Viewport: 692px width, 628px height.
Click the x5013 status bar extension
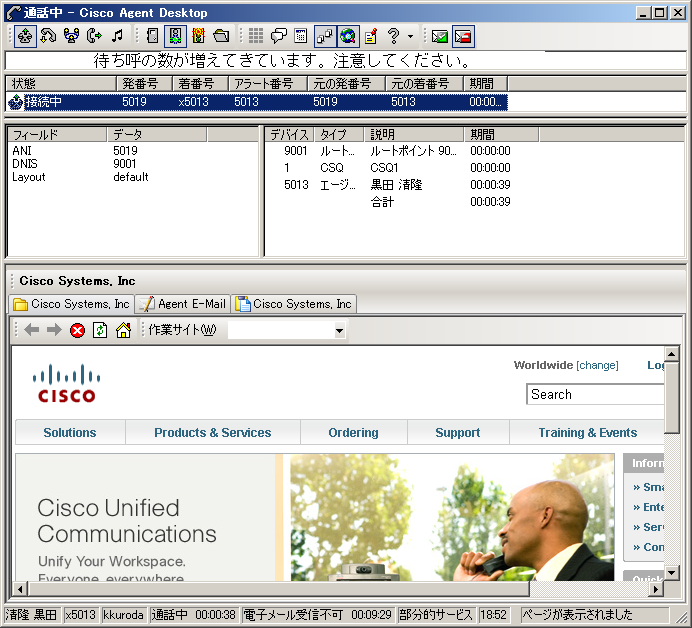click(80, 614)
